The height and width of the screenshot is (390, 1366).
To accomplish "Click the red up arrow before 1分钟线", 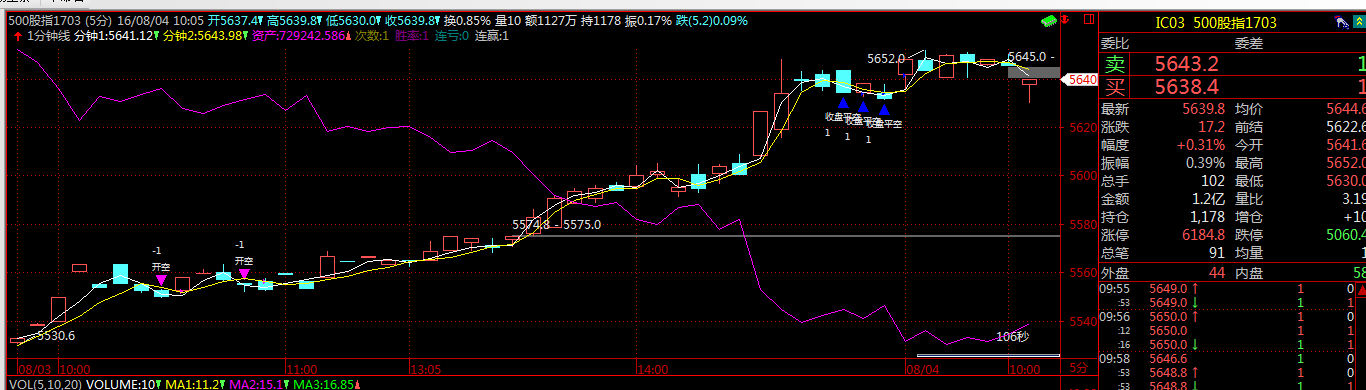I will [x=19, y=36].
